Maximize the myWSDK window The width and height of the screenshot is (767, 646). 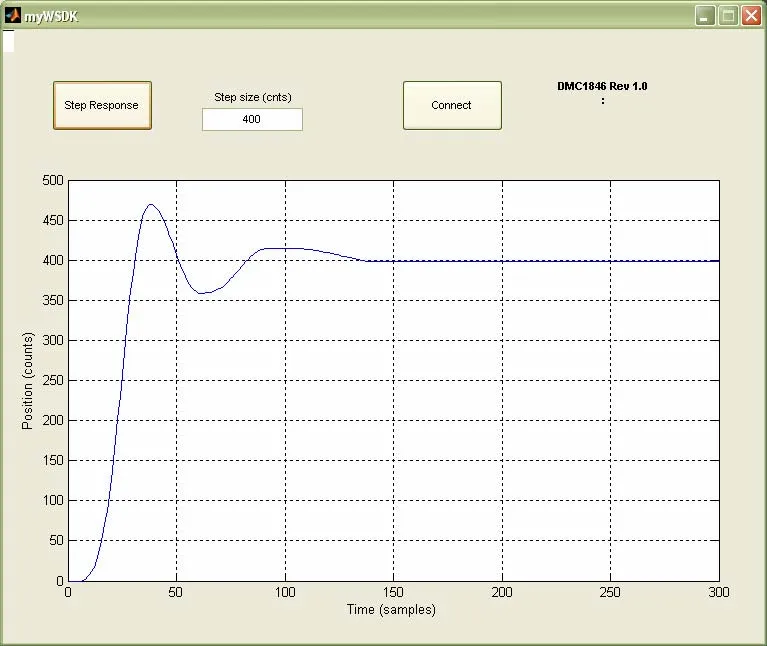(728, 16)
